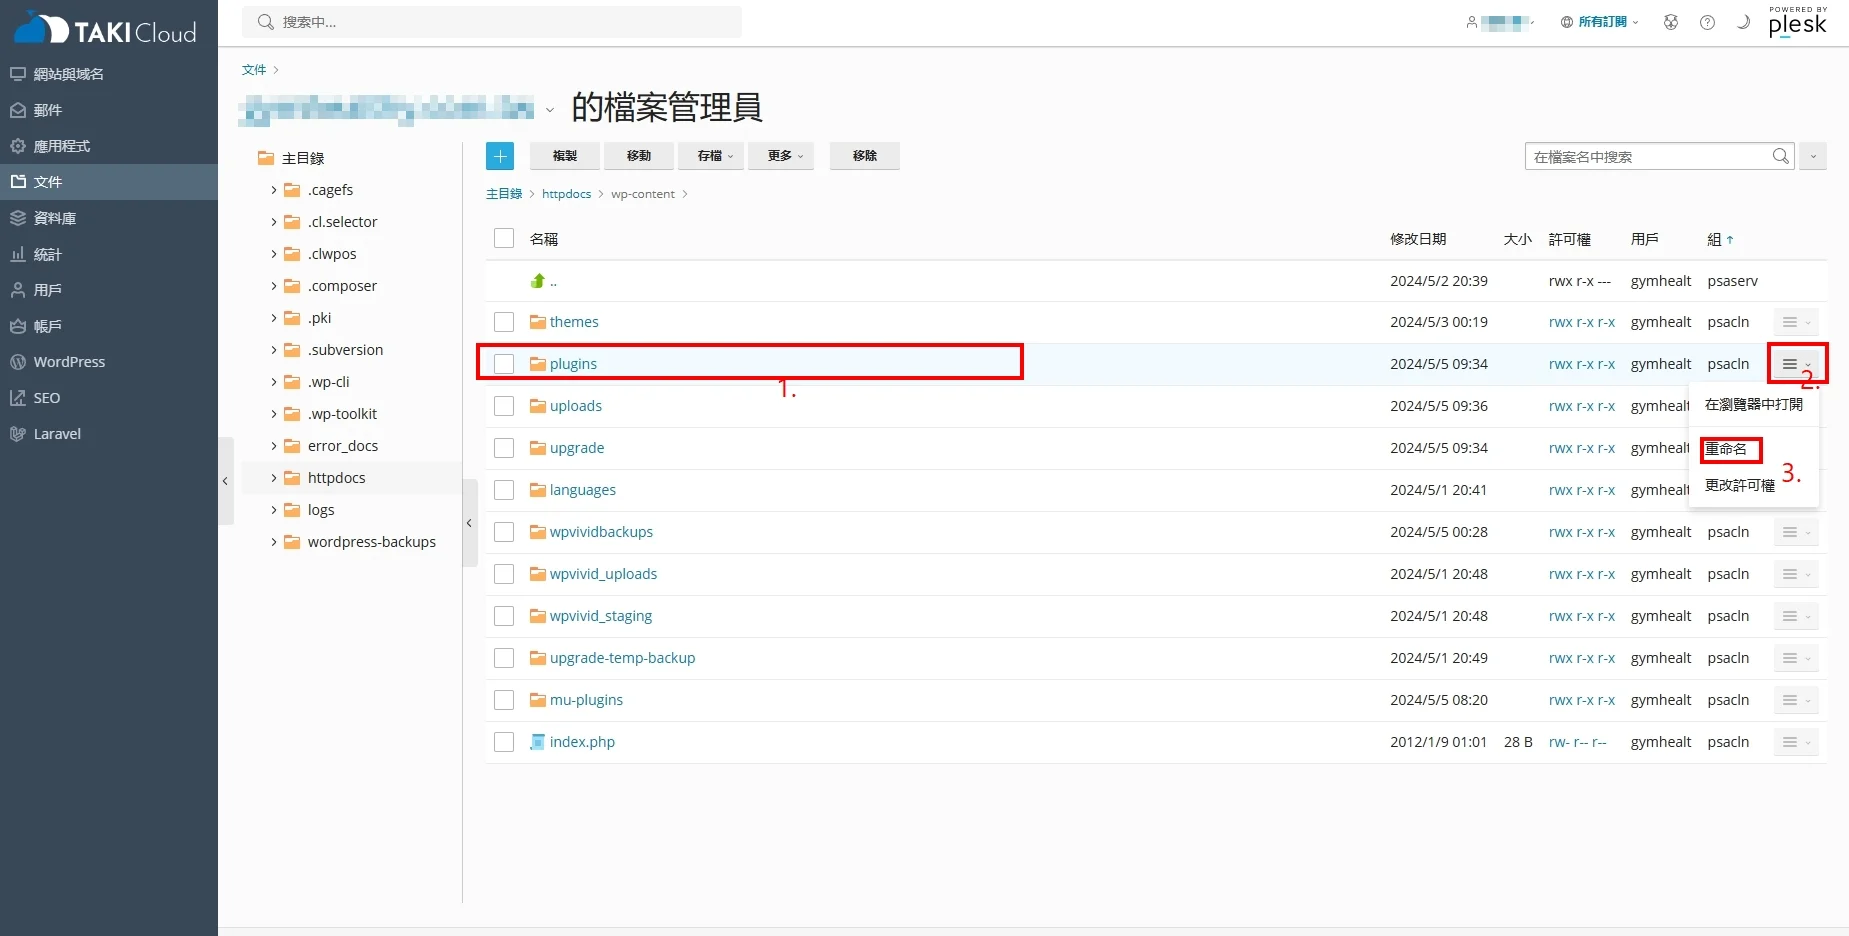Check the wpvivid_uploads folder checkbox

(x=504, y=574)
